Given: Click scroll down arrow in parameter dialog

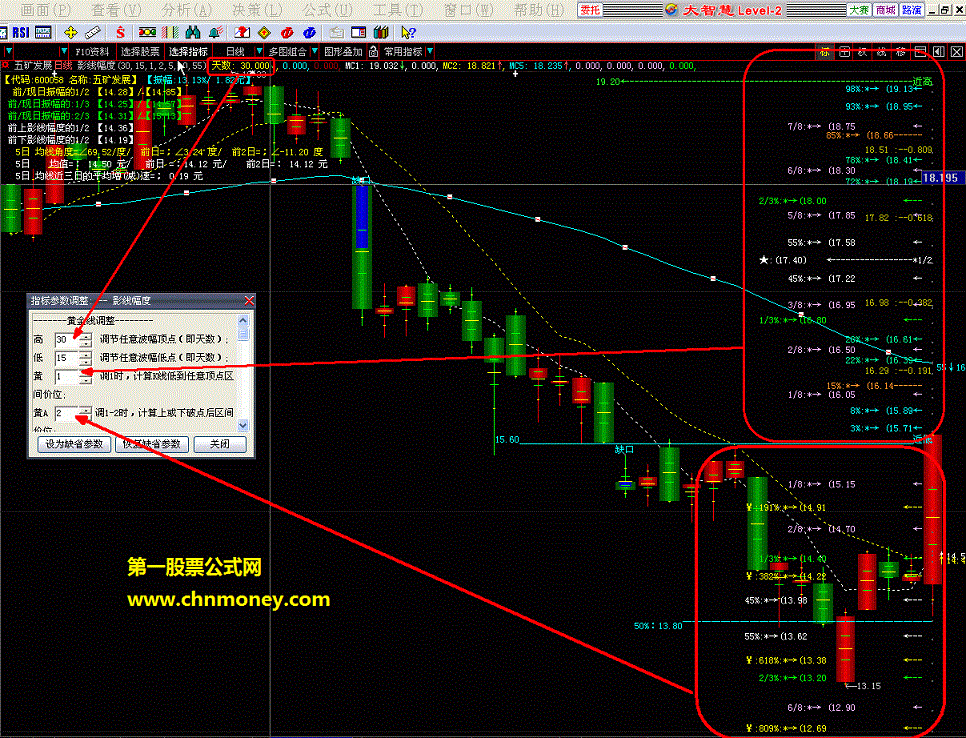Looking at the screenshot, I should (x=243, y=425).
